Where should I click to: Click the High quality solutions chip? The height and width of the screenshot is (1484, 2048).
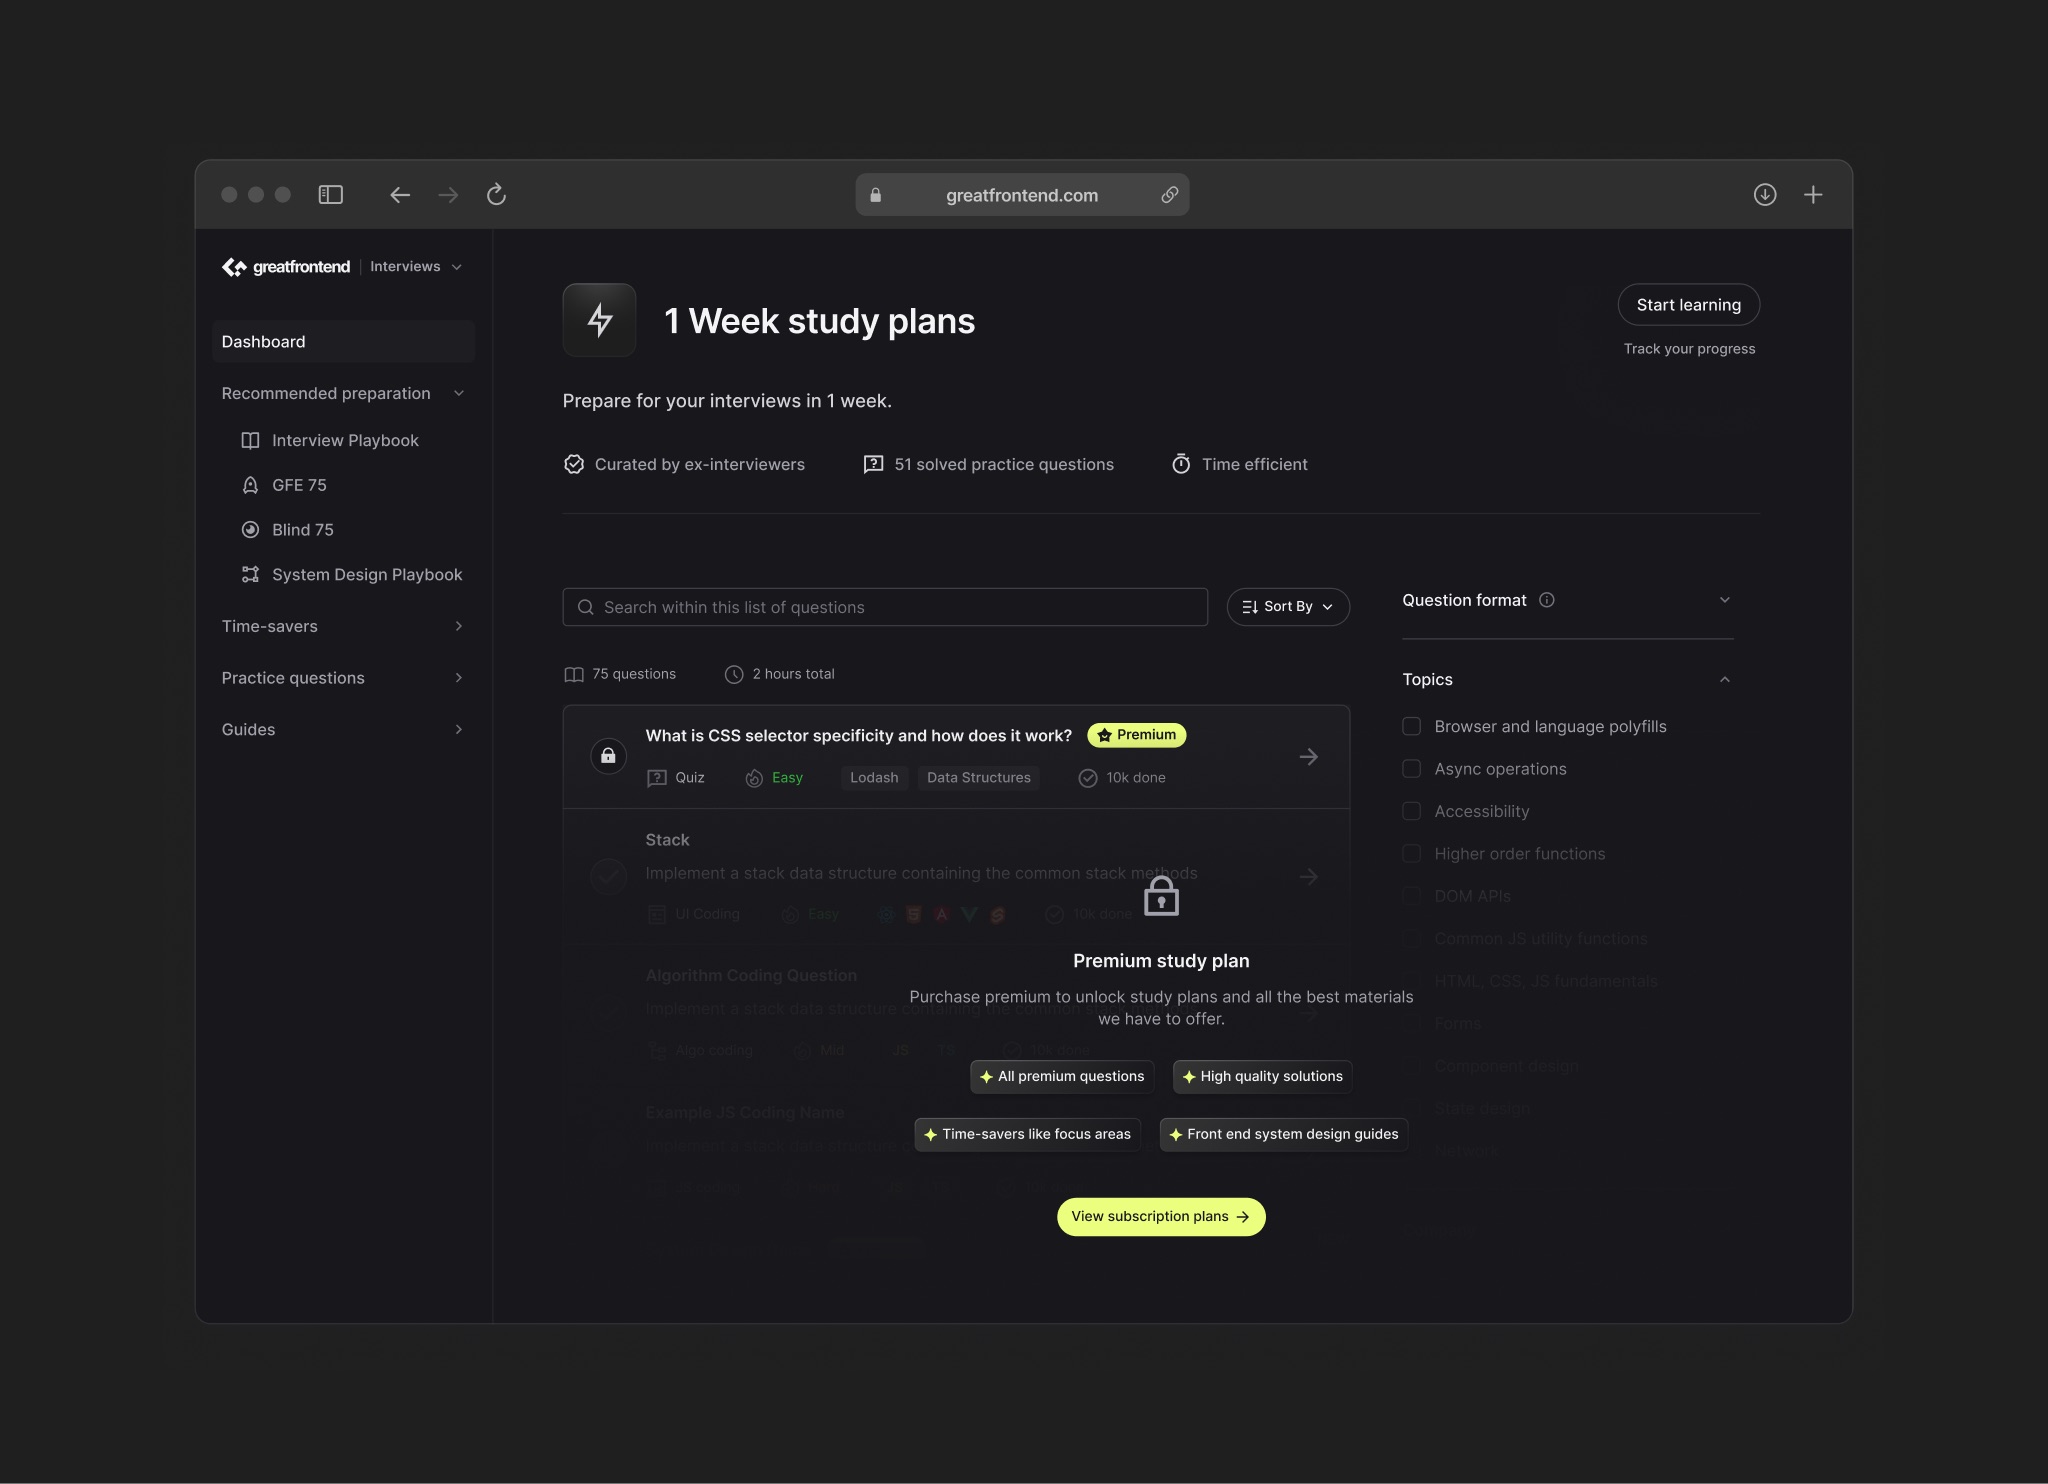point(1262,1077)
